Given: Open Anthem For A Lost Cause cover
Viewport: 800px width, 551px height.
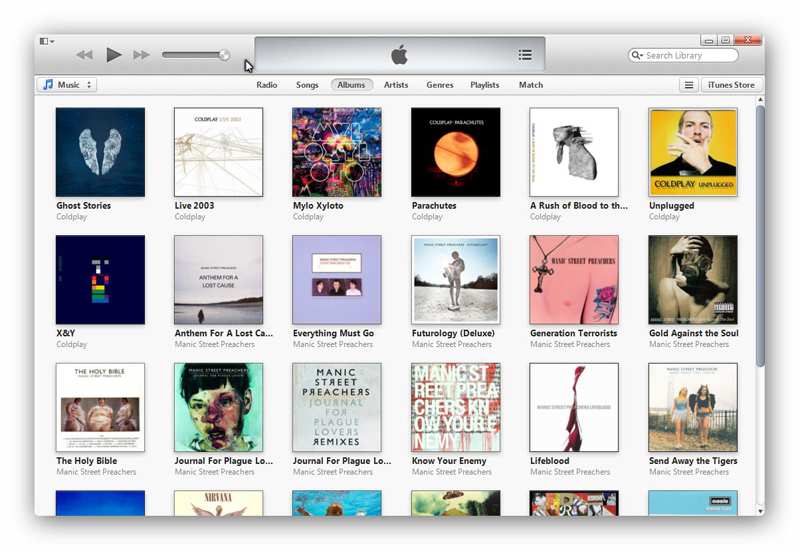Looking at the screenshot, I should 218,280.
